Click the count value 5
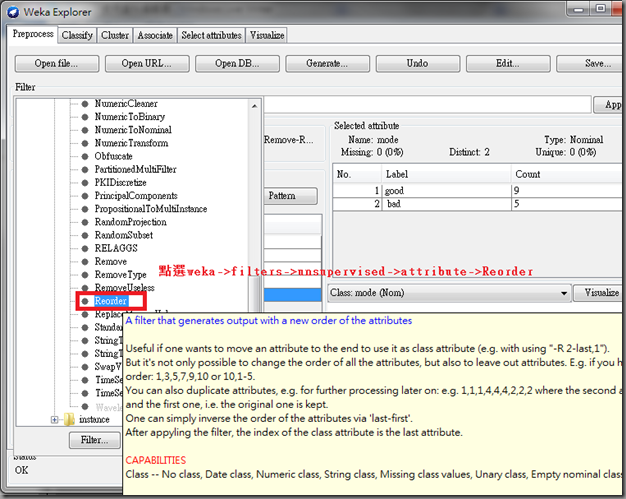 point(516,204)
